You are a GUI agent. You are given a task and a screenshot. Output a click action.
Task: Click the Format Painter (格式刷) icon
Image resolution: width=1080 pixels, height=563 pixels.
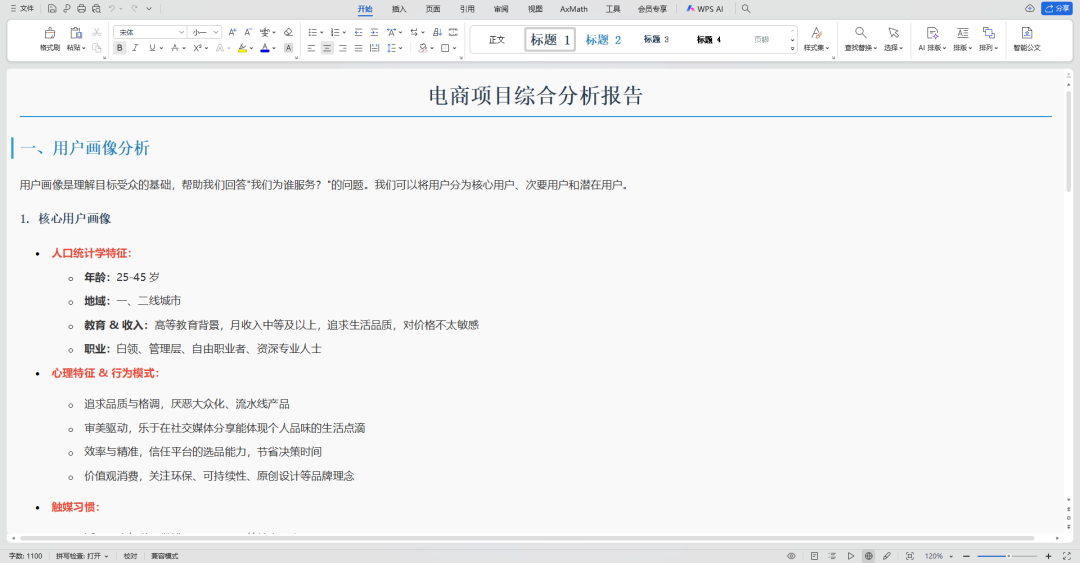(x=50, y=33)
